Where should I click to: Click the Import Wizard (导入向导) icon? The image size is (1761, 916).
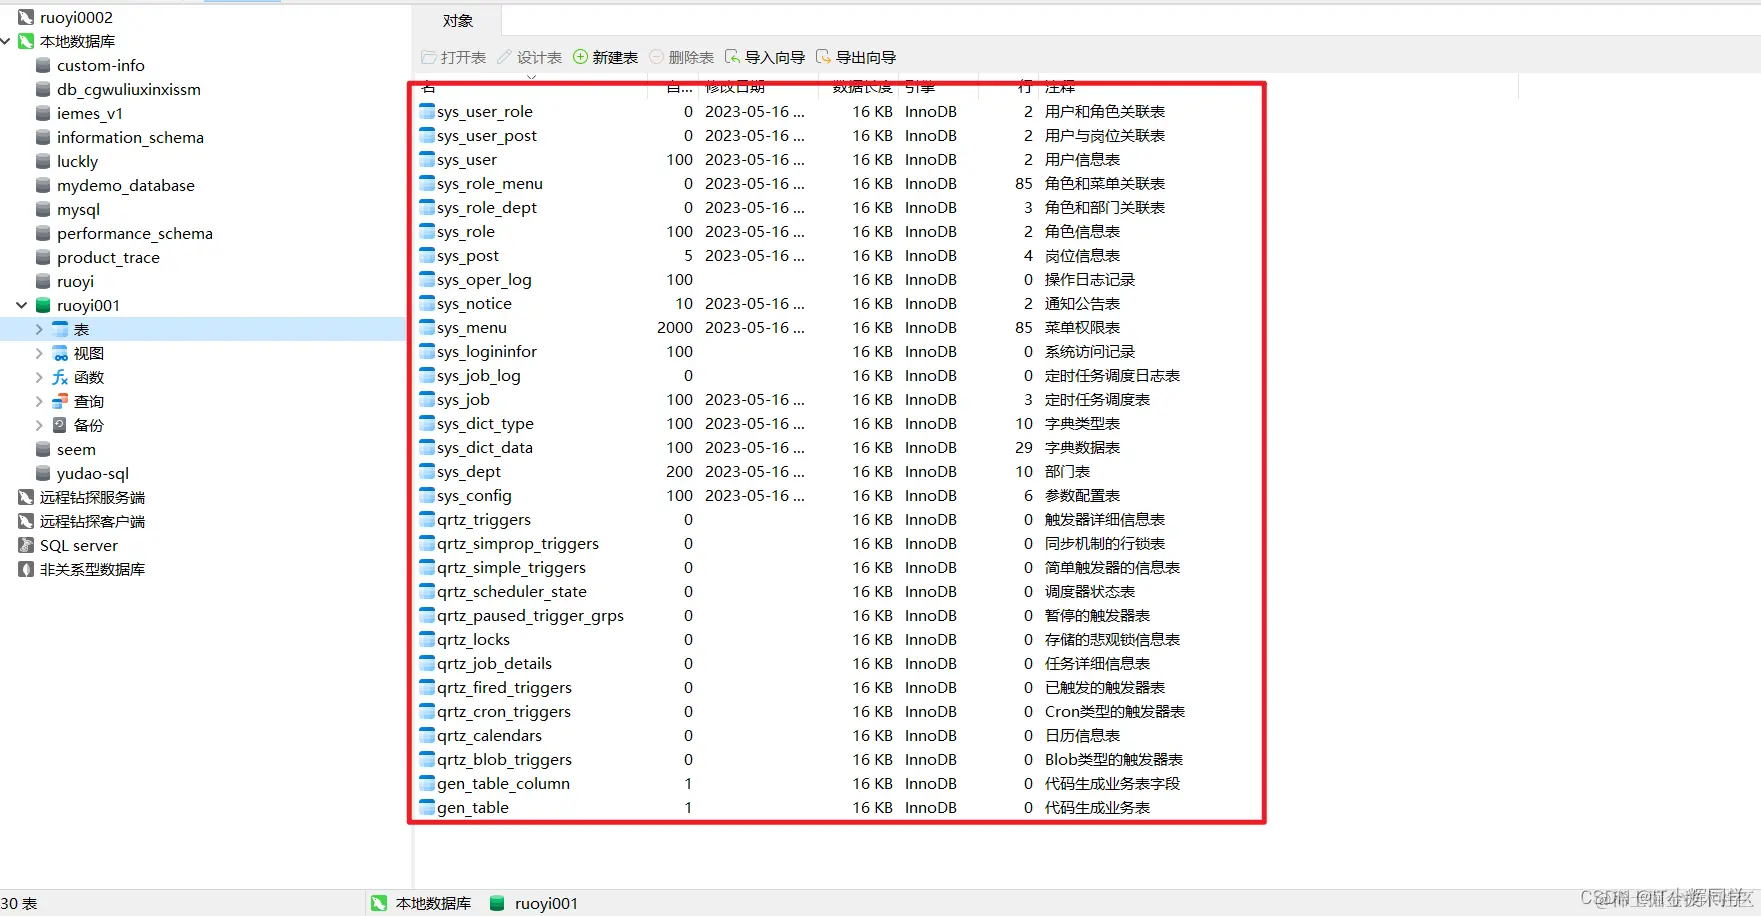coord(733,57)
